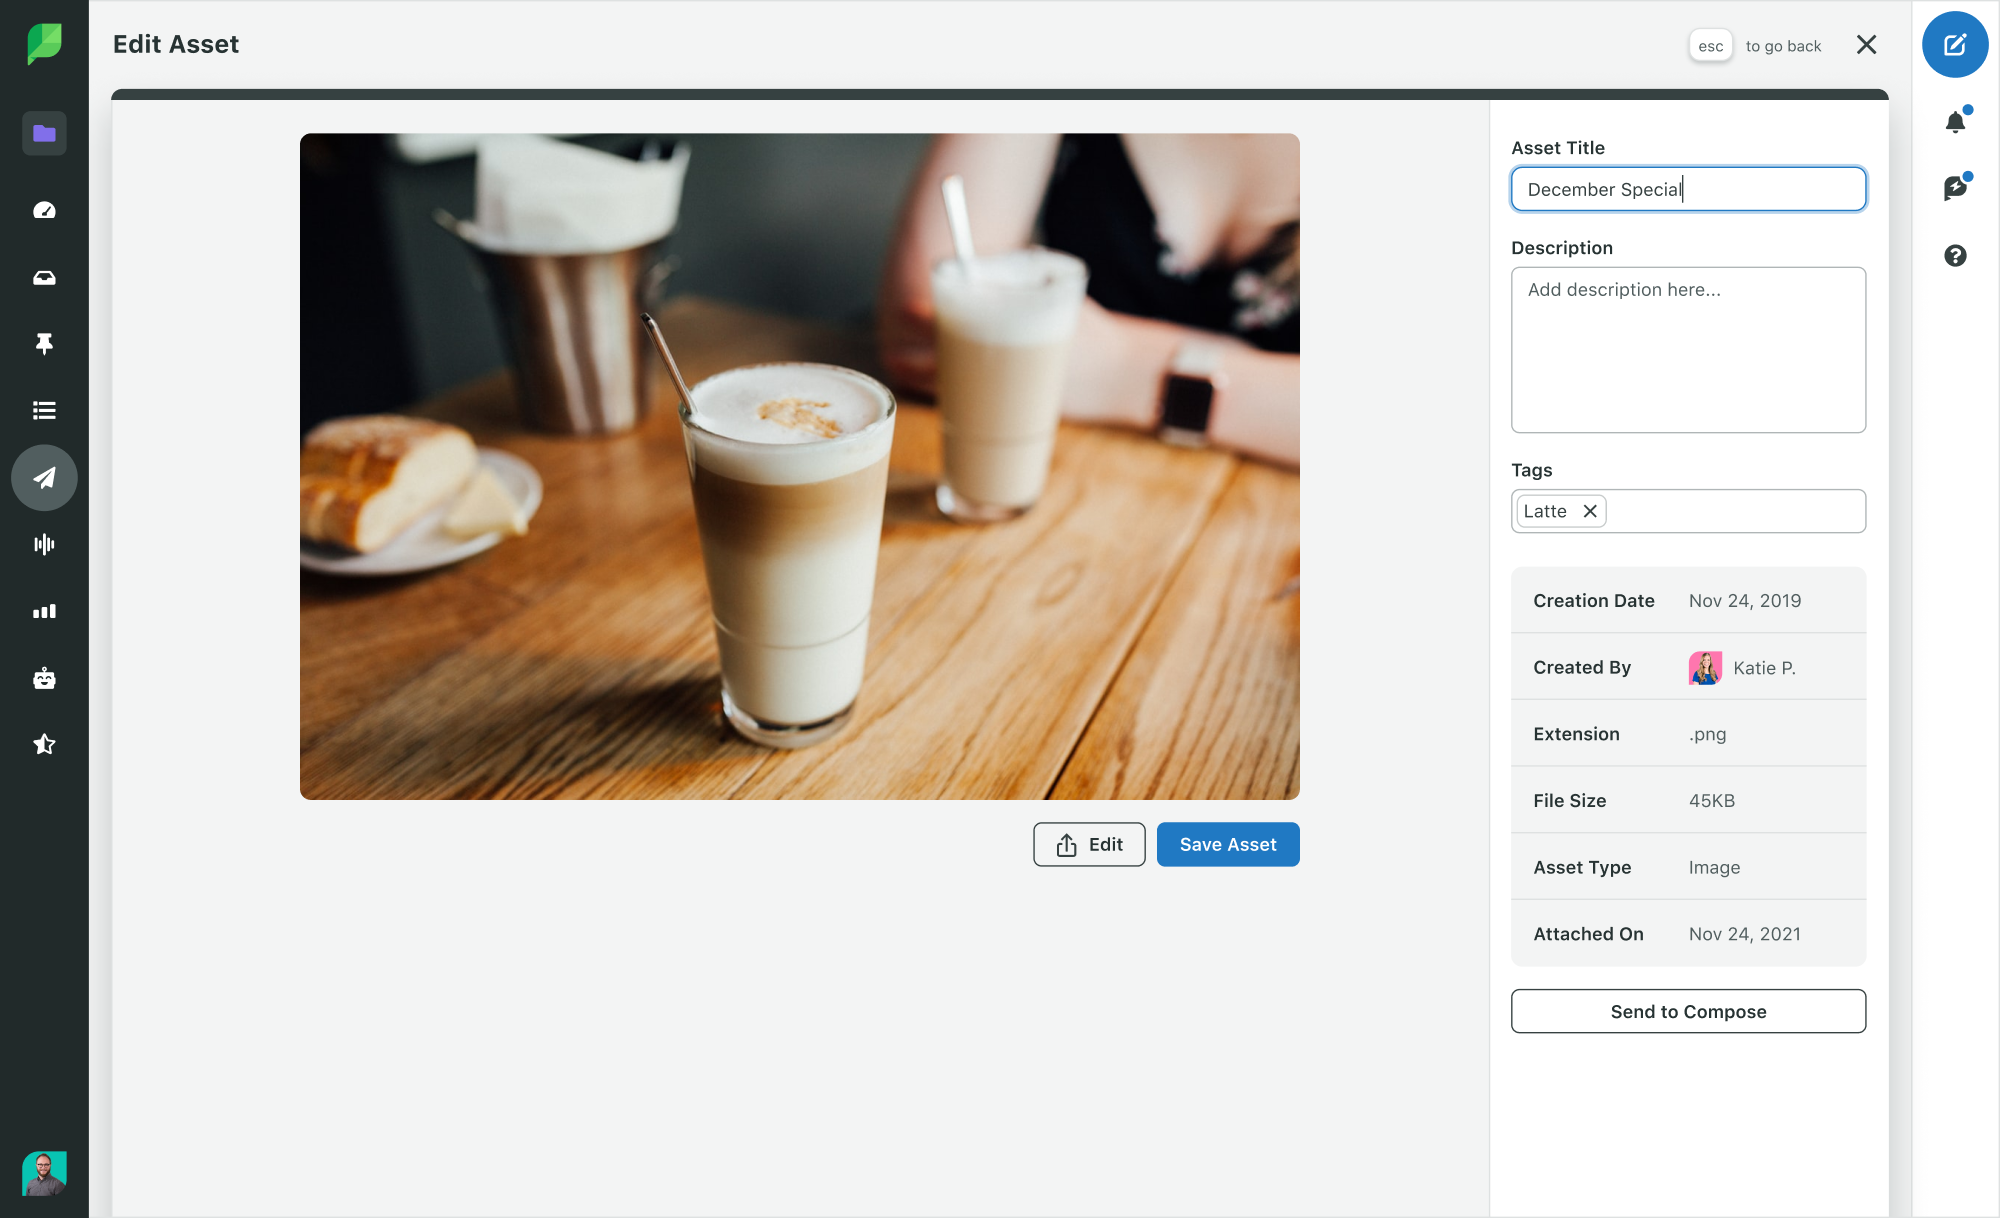Click the Edit image button
The image size is (2000, 1218).
1089,844
